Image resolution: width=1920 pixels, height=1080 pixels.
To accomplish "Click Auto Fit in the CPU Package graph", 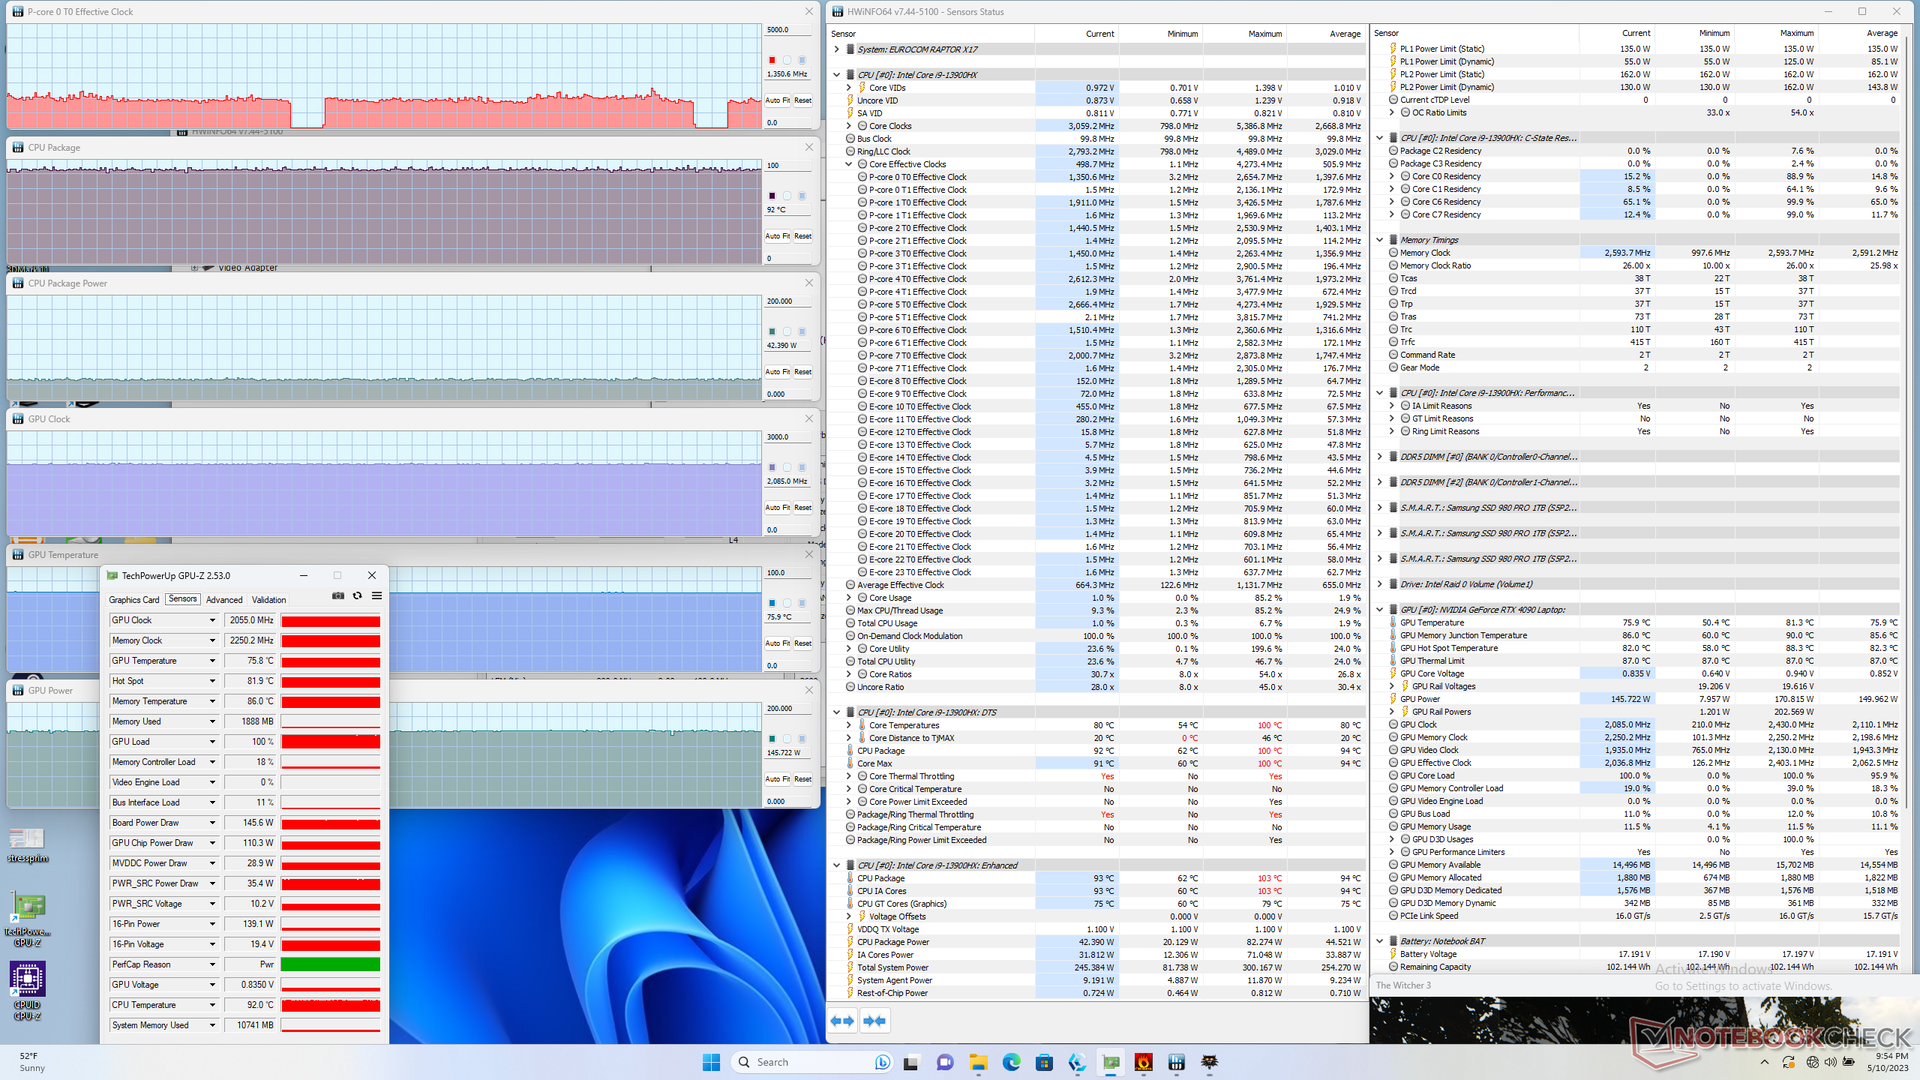I will coord(778,236).
